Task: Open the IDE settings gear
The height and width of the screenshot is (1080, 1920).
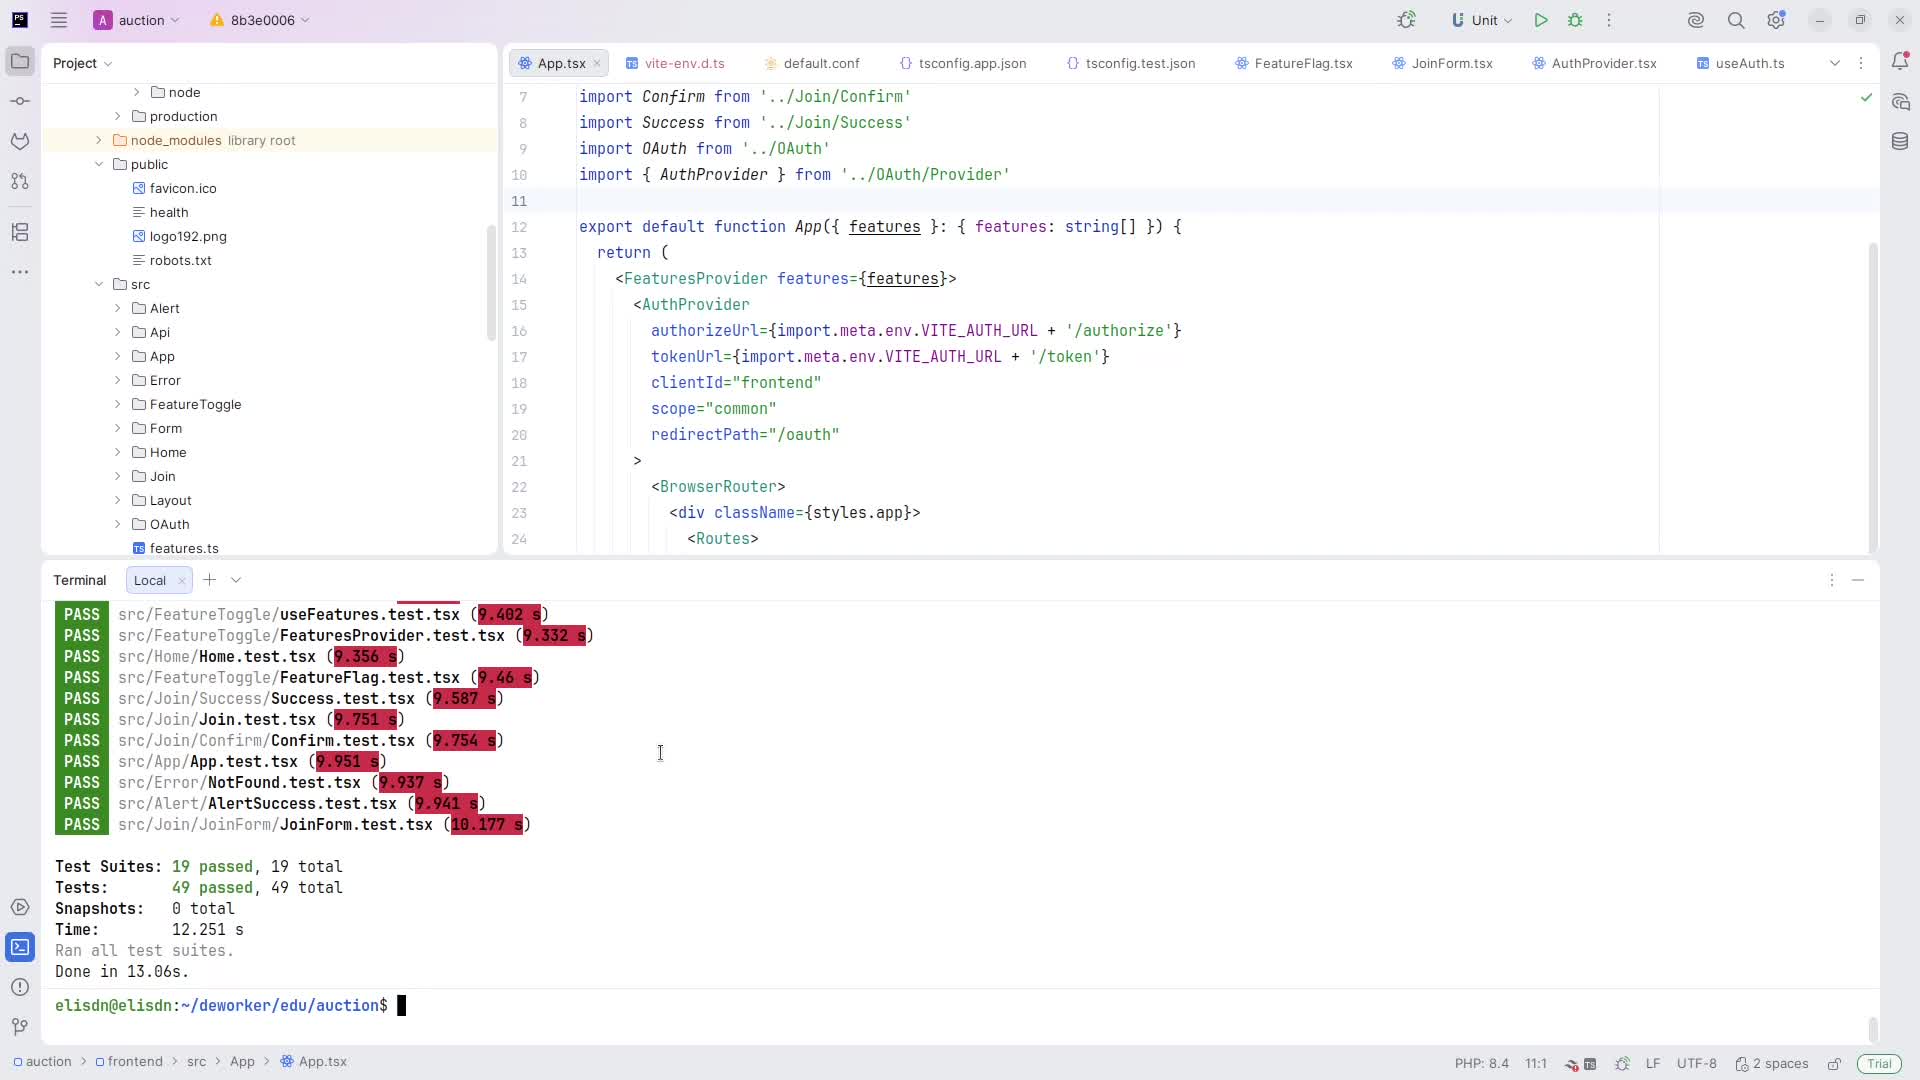Action: (x=1776, y=20)
